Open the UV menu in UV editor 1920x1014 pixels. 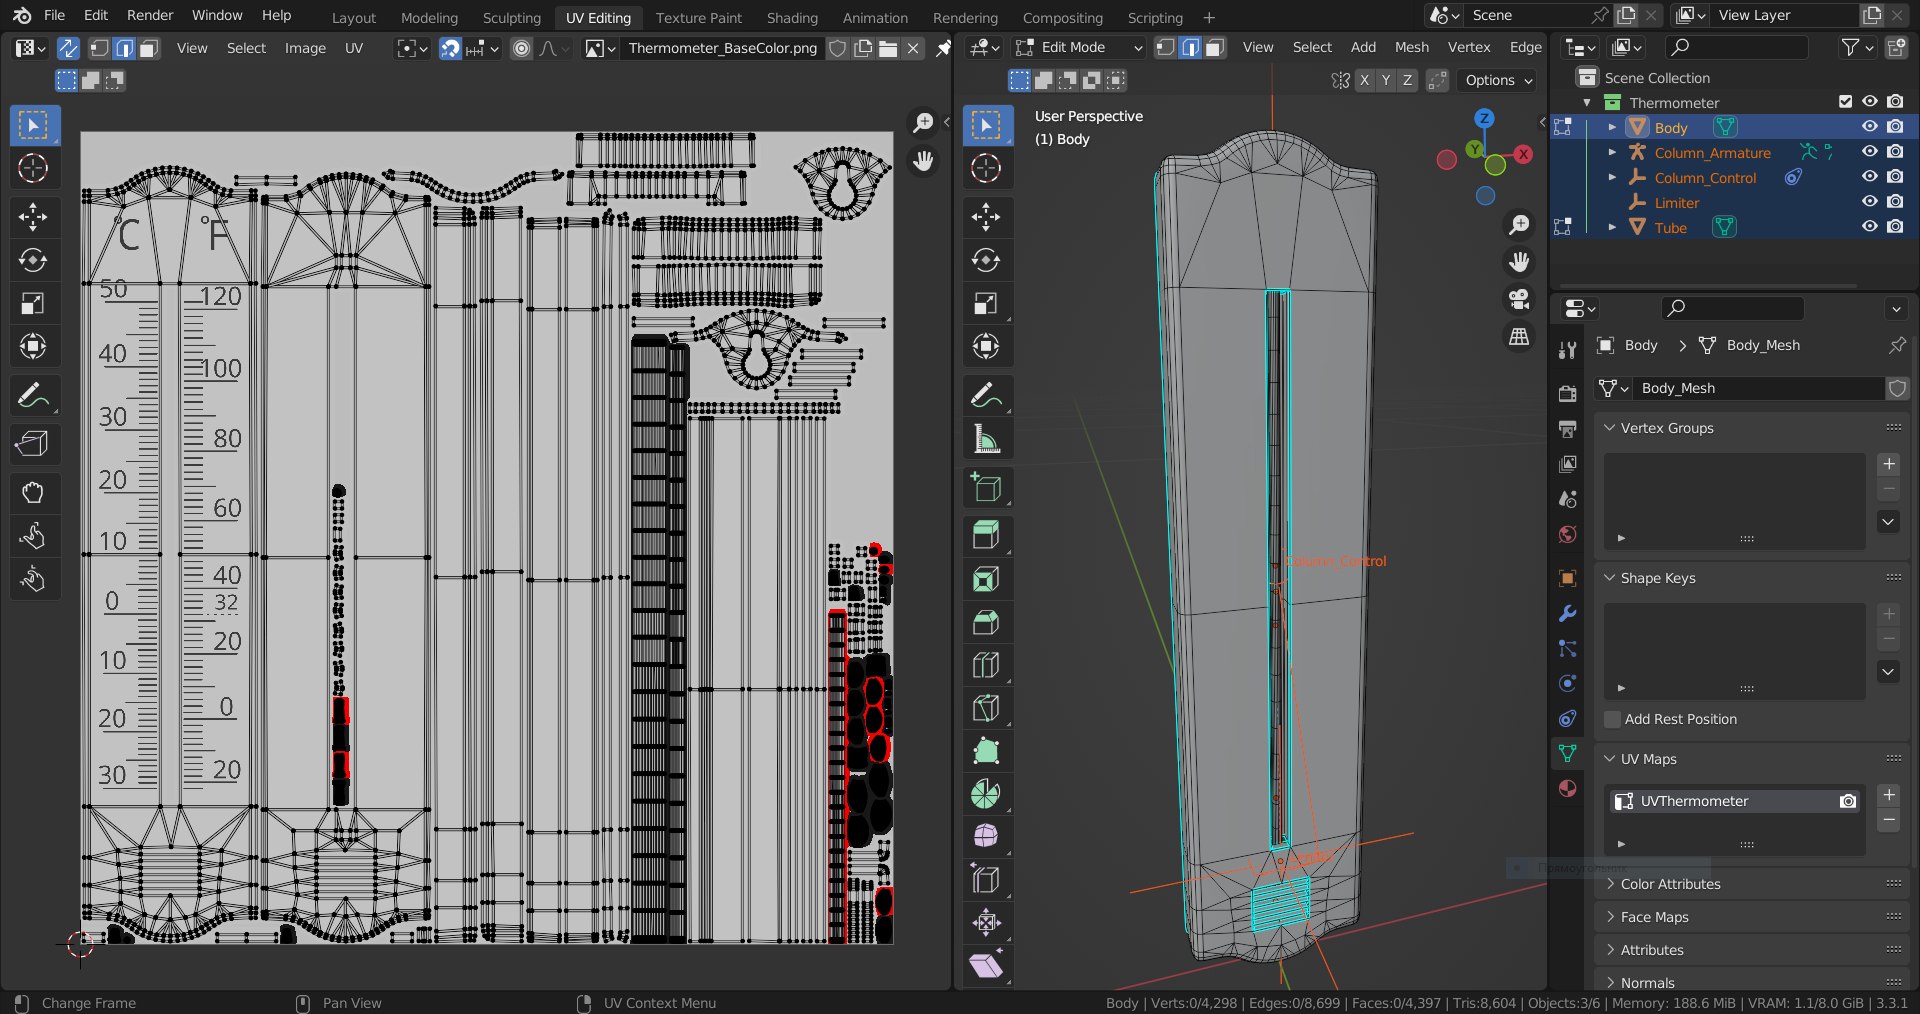[x=353, y=48]
